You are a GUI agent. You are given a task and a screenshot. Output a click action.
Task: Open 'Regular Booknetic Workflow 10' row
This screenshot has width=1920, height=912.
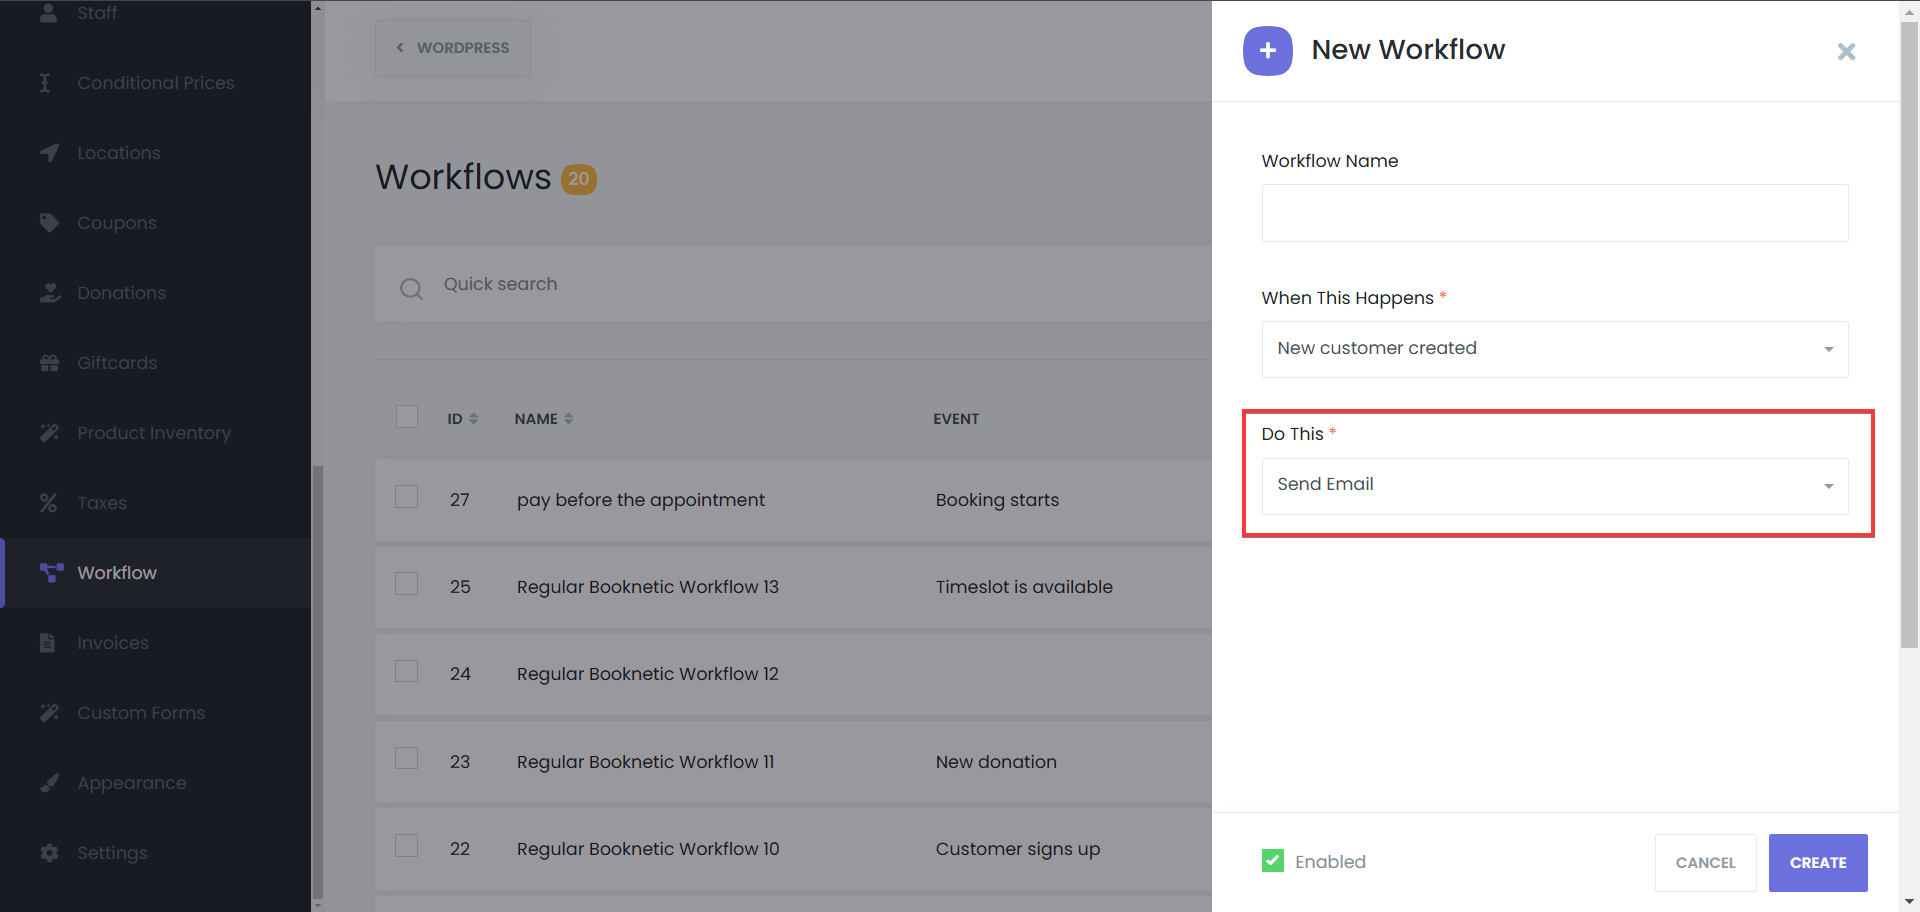tap(648, 849)
